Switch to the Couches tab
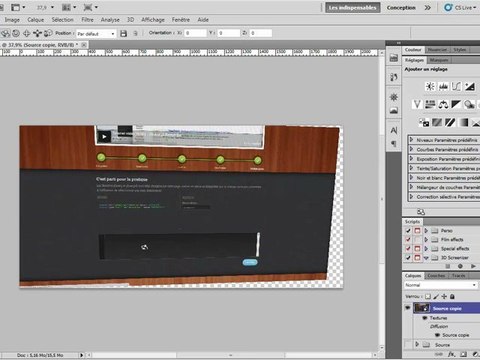The width and height of the screenshot is (480, 360). [x=436, y=276]
